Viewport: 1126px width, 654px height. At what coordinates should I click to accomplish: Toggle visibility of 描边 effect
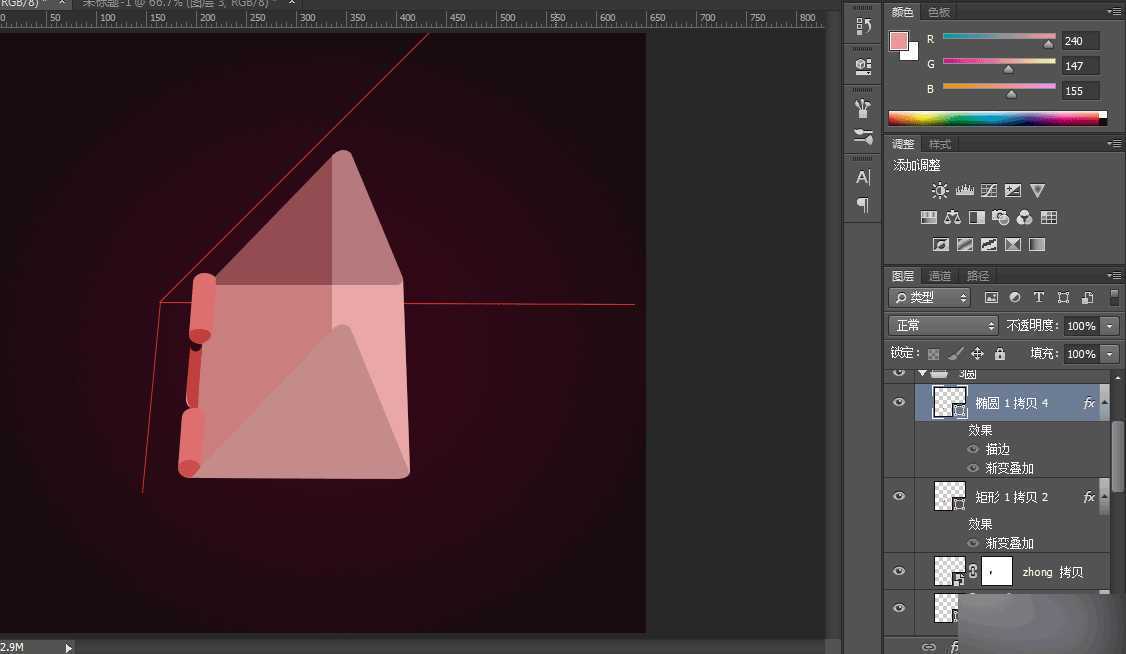[973, 450]
